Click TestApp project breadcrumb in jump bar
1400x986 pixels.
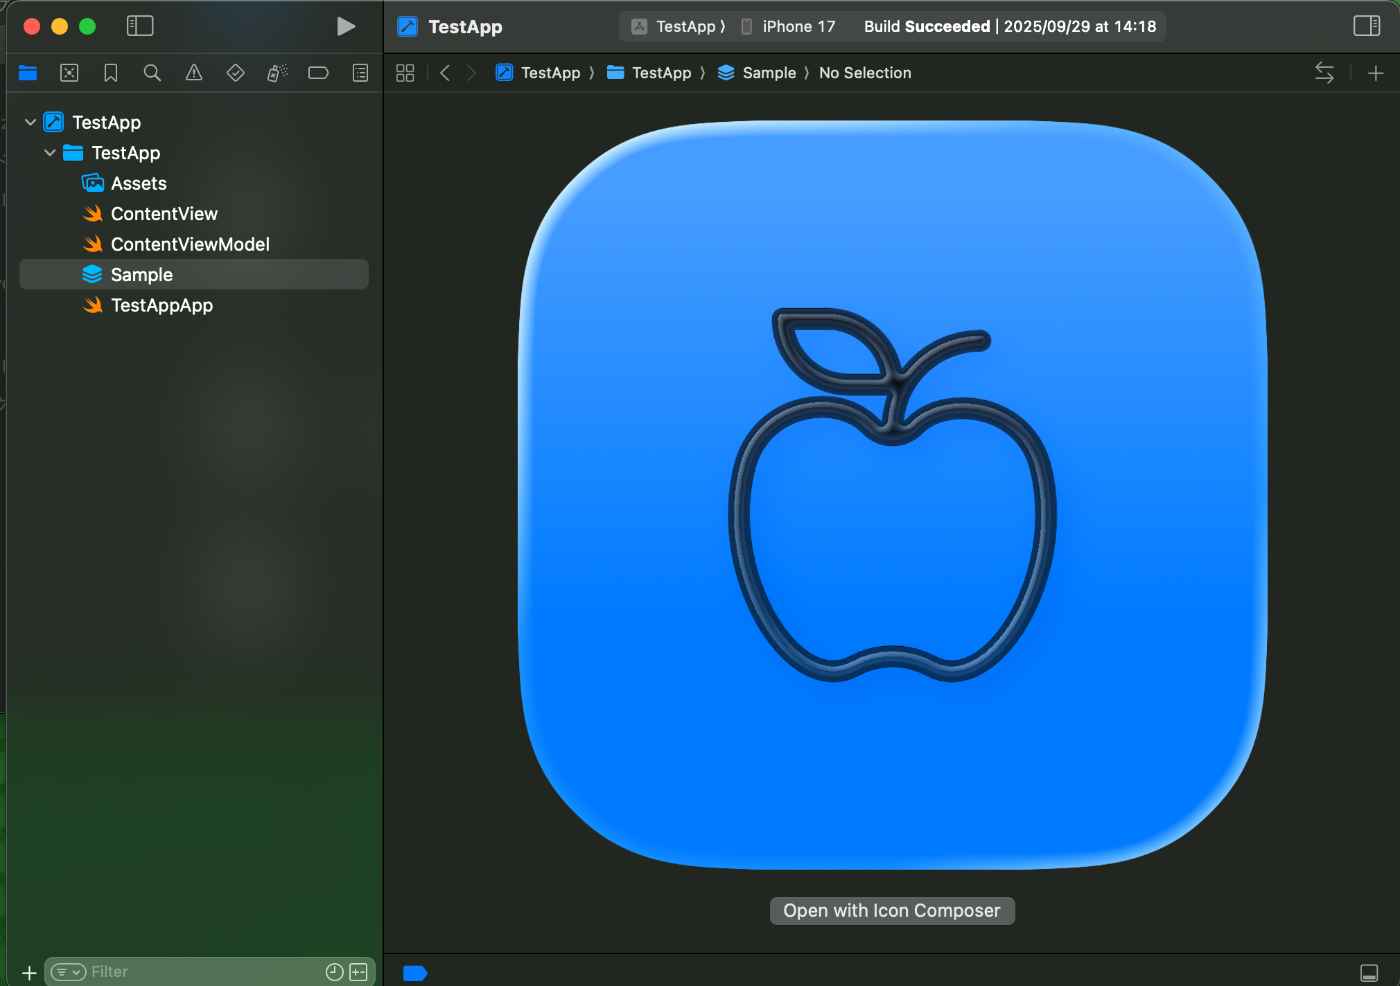coord(539,73)
